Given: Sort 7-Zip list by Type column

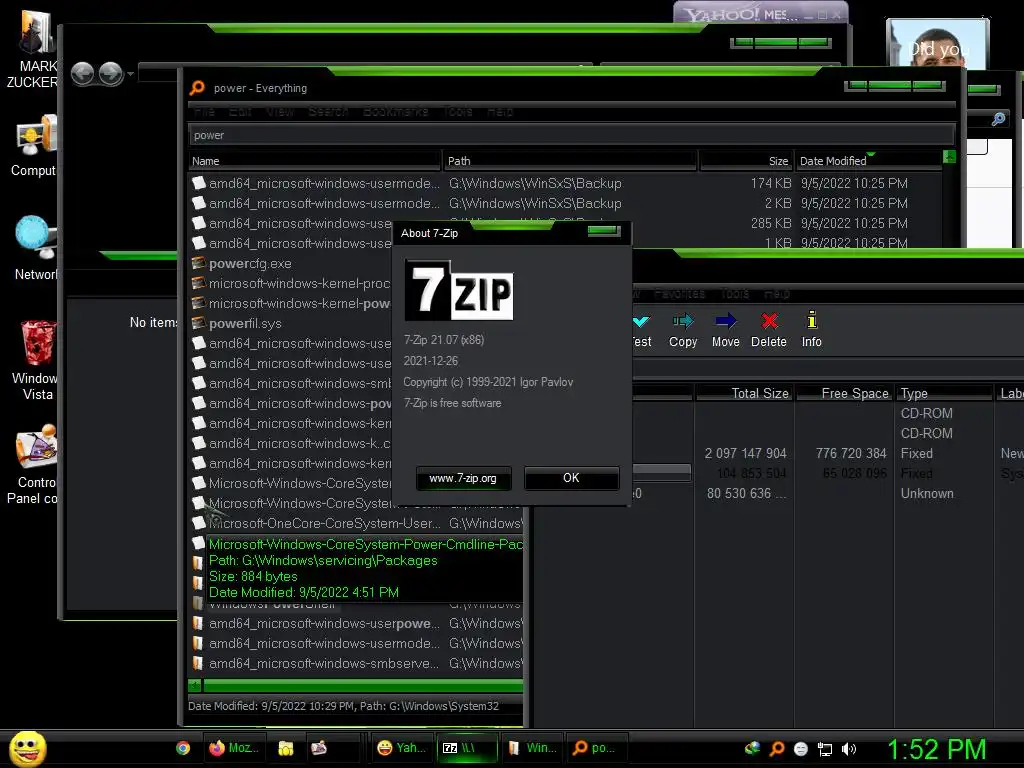Looking at the screenshot, I should pyautogui.click(x=944, y=393).
